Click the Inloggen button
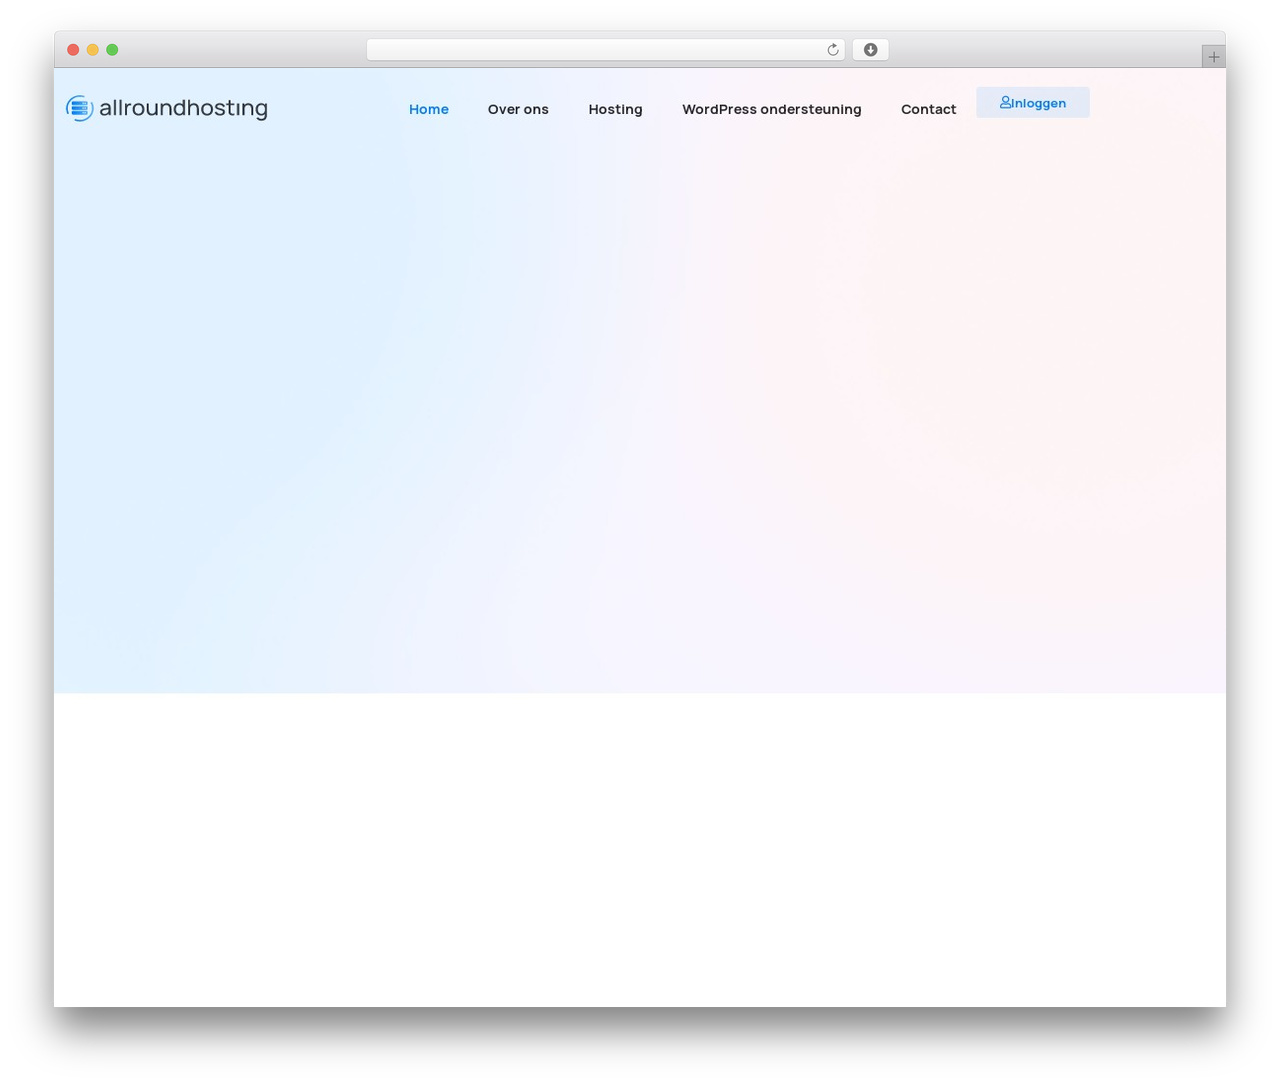 point(1033,102)
